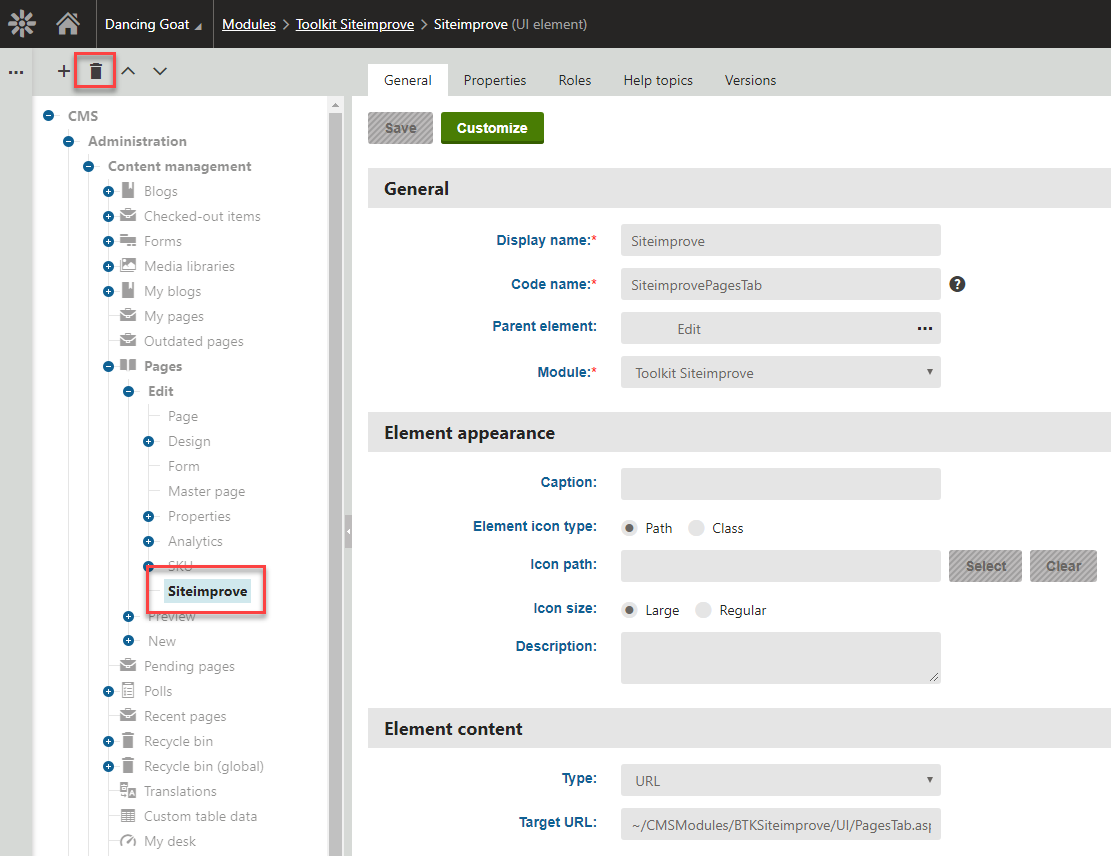Click the tree panel vertical scrollbar
Viewport: 1111px width, 856px height.
[335, 482]
